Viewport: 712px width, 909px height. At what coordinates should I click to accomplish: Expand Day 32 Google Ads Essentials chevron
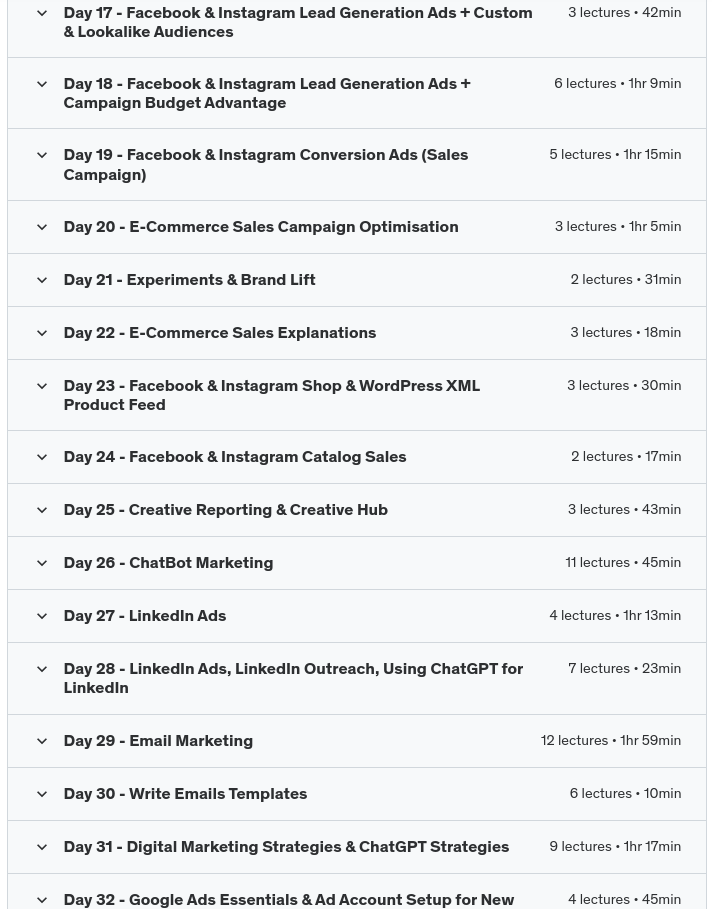click(42, 900)
